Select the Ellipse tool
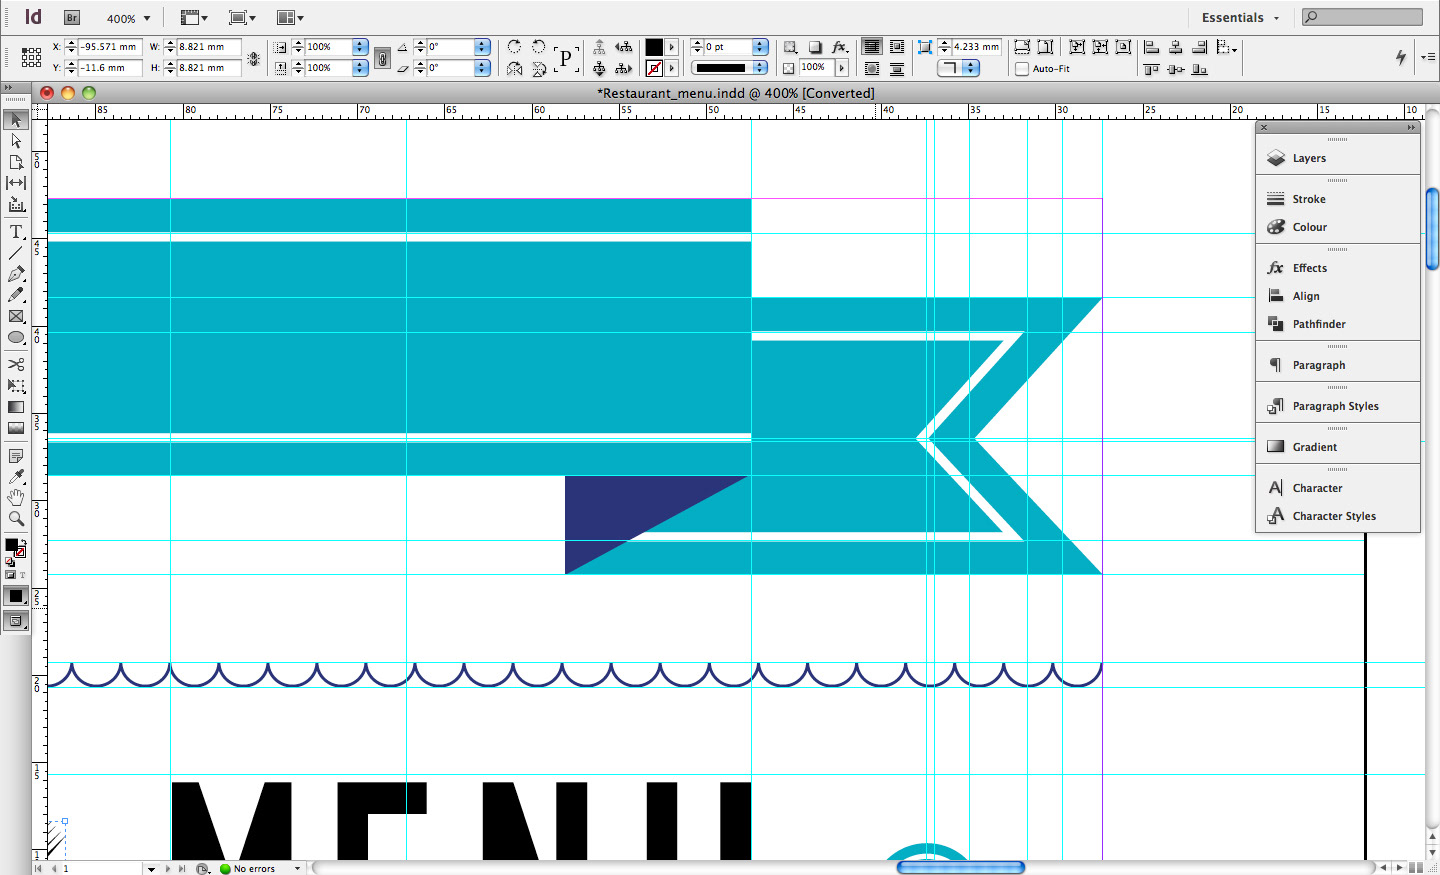 pos(16,337)
